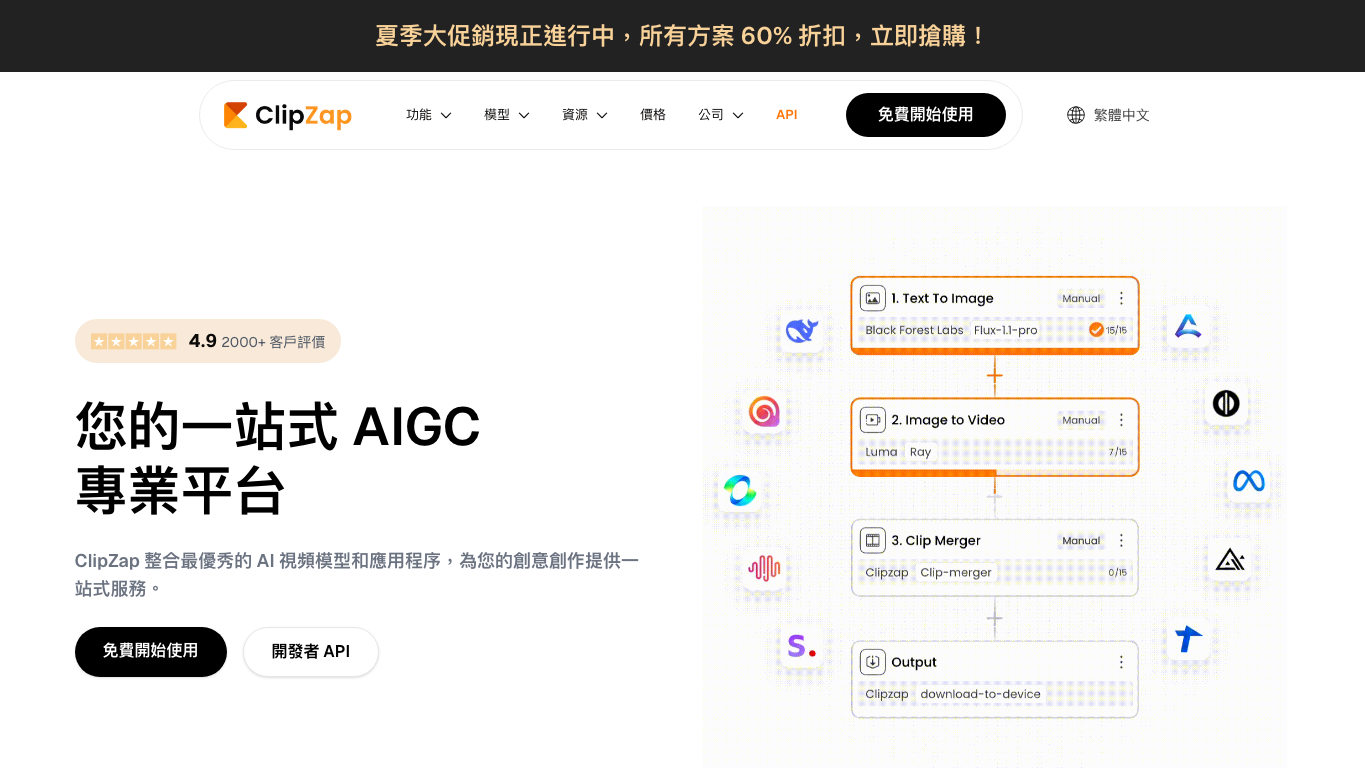Viewport: 1365px width, 768px height.
Task: Click the blue-green ring model icon
Action: coord(740,491)
